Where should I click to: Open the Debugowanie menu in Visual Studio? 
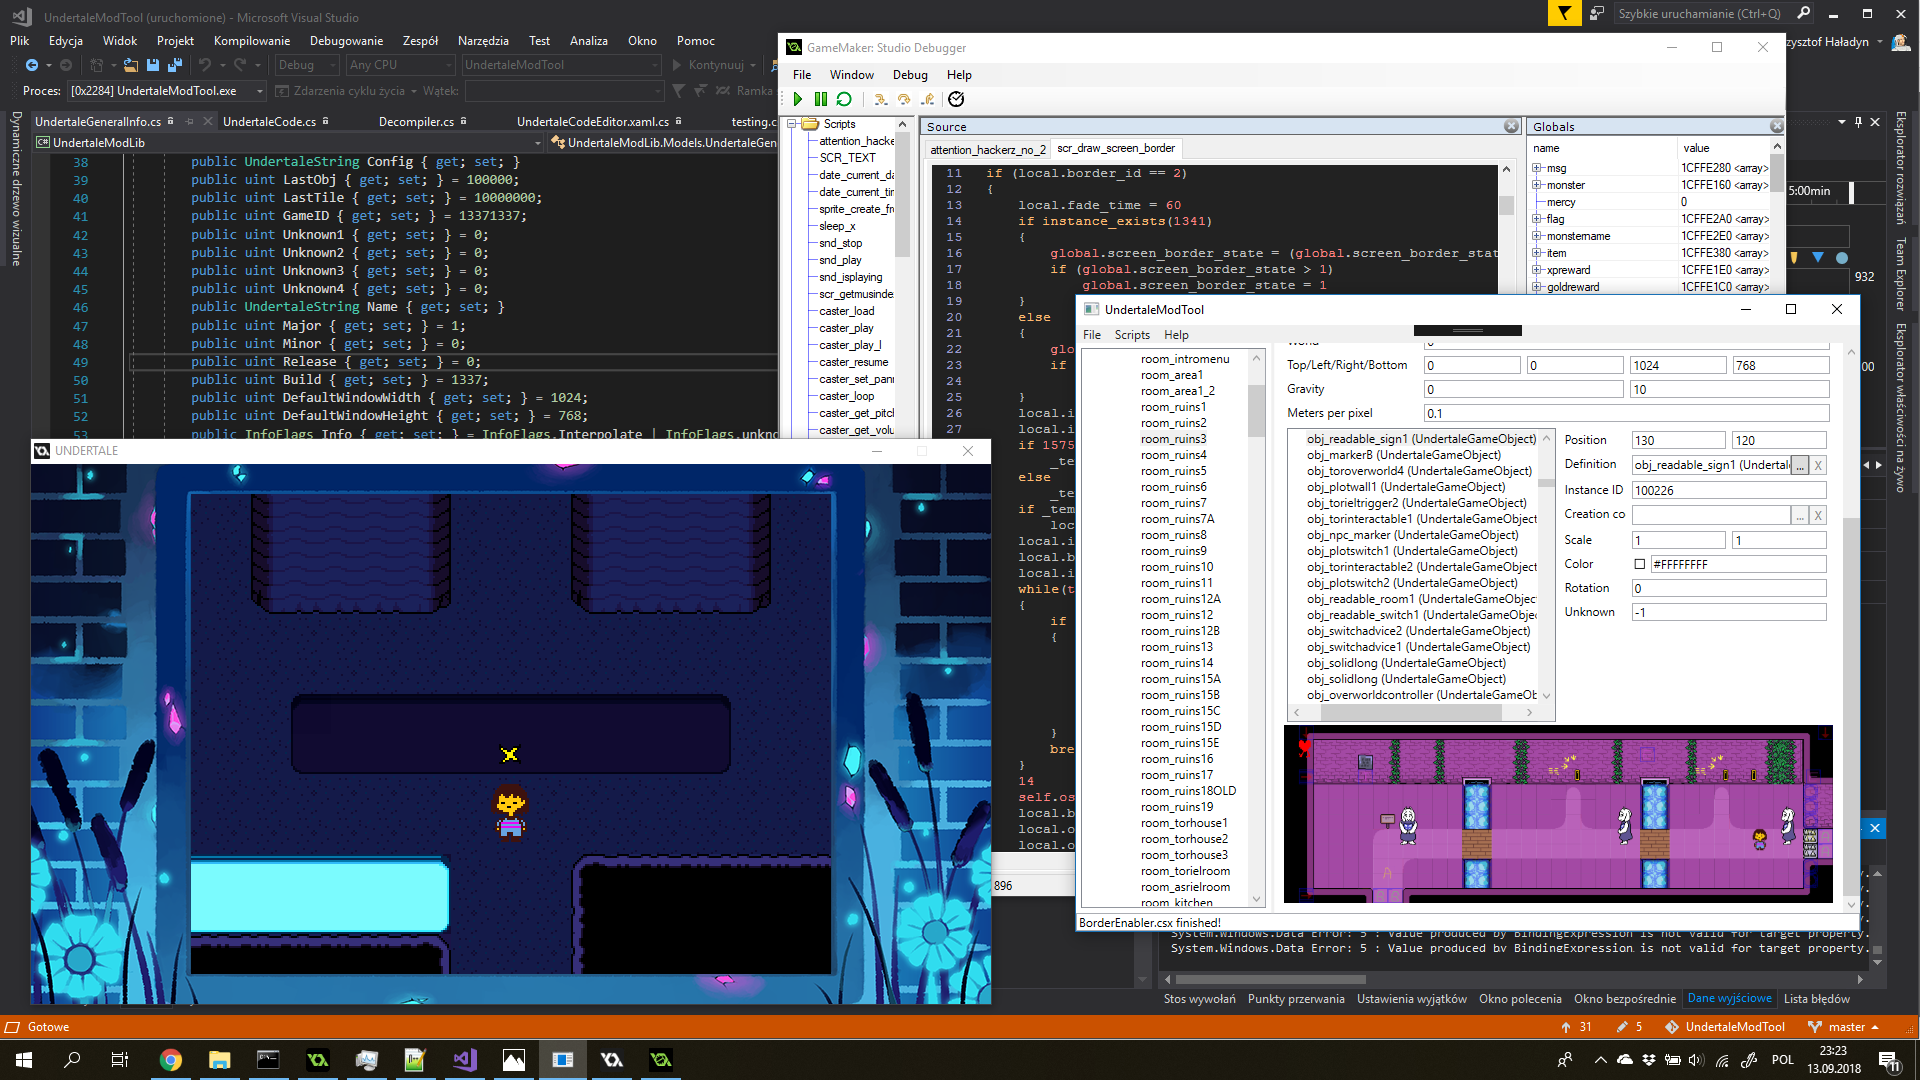[x=346, y=41]
